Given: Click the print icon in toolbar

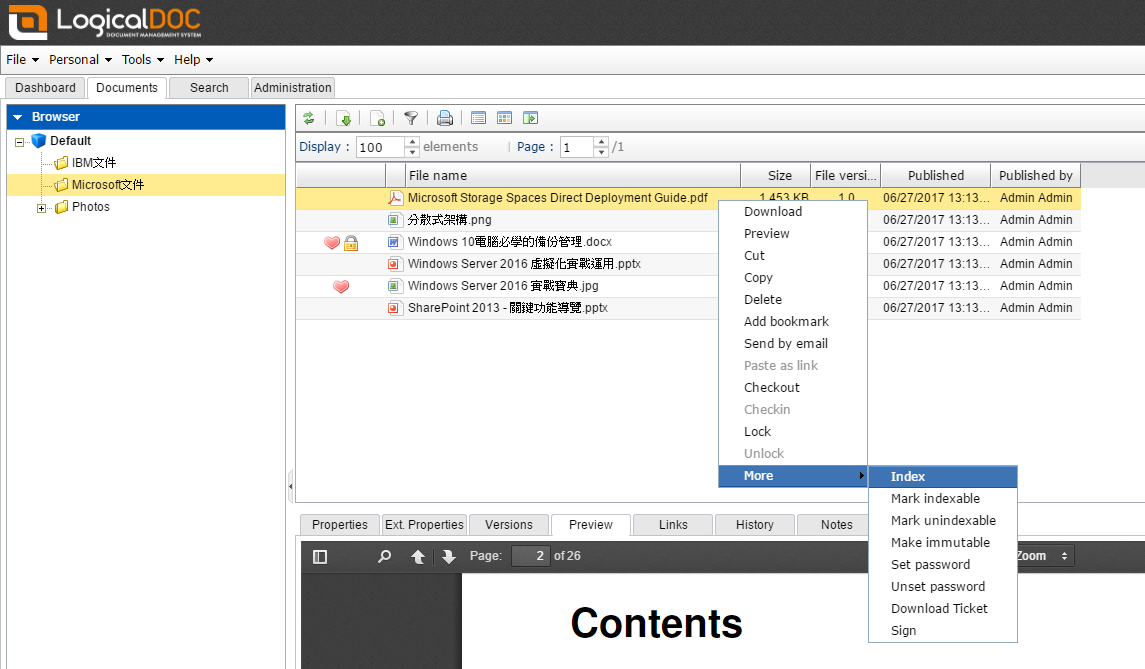Looking at the screenshot, I should pyautogui.click(x=445, y=118).
